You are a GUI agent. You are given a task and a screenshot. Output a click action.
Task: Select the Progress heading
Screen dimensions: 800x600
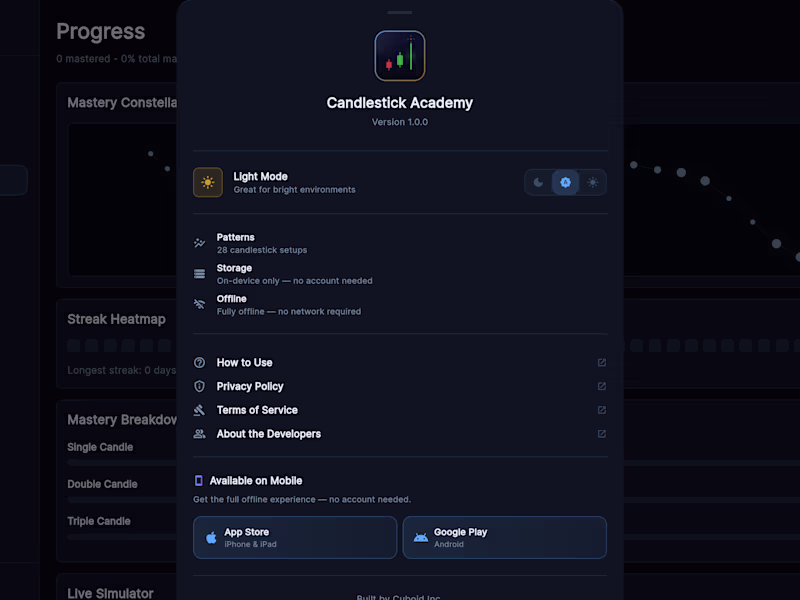point(100,31)
